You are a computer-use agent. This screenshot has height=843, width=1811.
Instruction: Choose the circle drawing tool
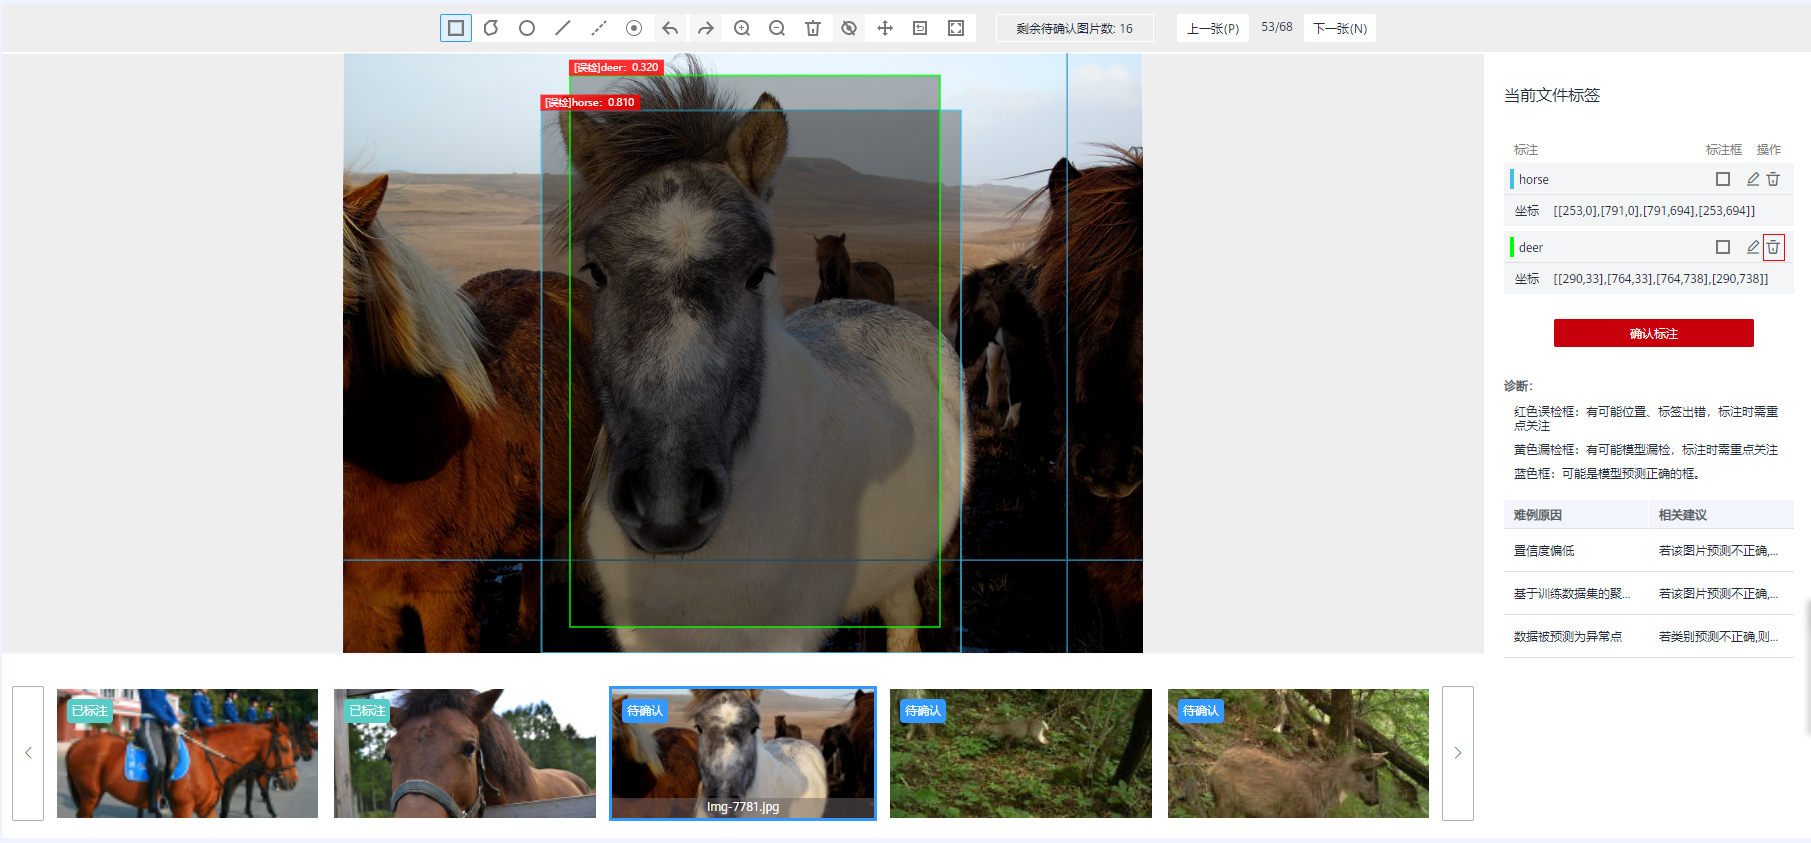coord(527,28)
